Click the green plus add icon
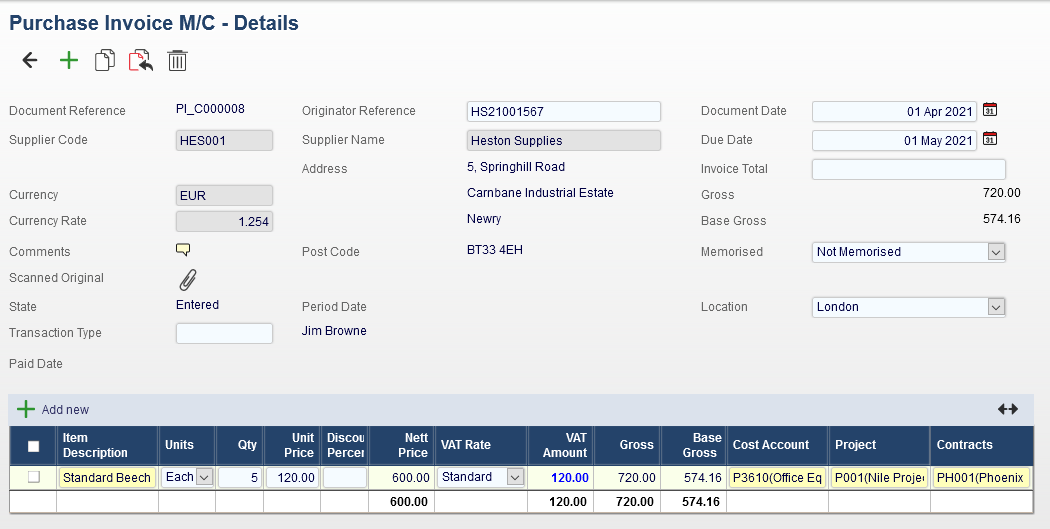The height and width of the screenshot is (529, 1050). click(x=68, y=61)
